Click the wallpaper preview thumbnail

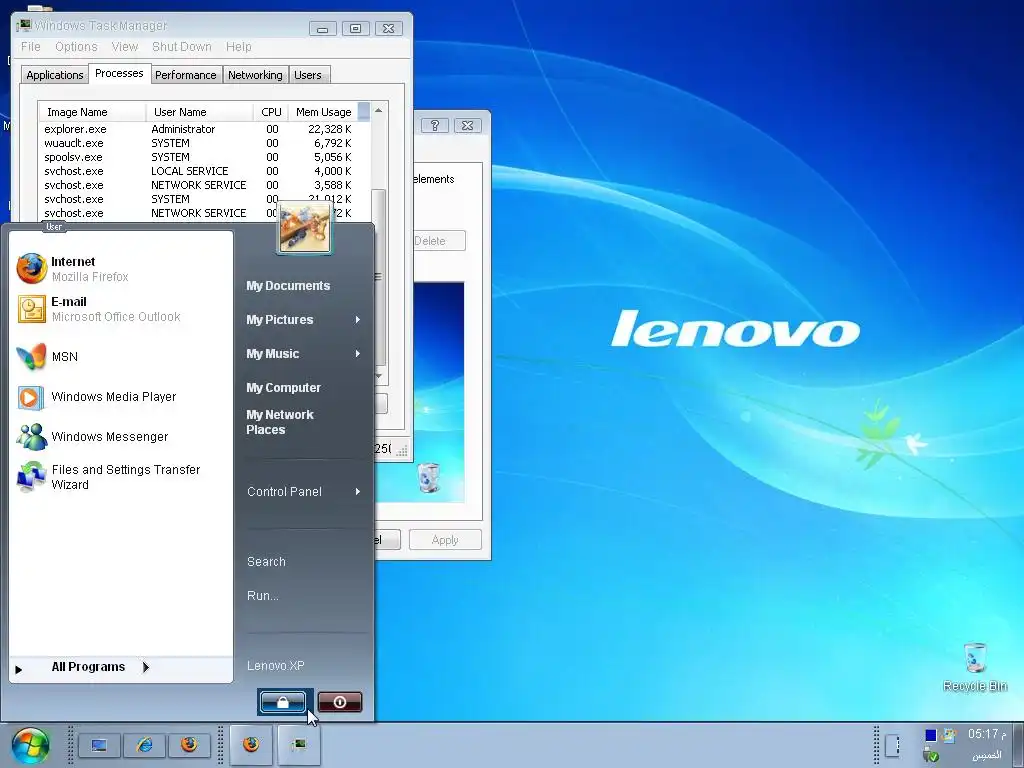pos(438,392)
